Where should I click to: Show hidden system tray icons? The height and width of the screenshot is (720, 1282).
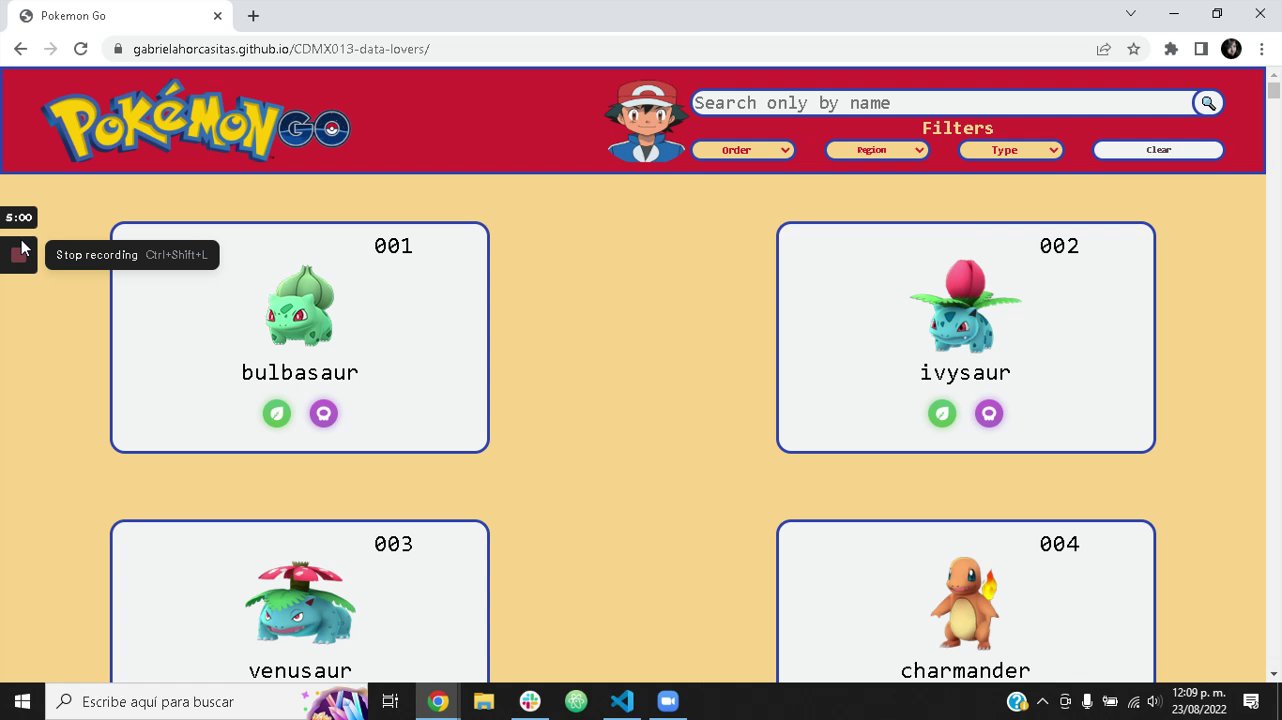[1043, 702]
